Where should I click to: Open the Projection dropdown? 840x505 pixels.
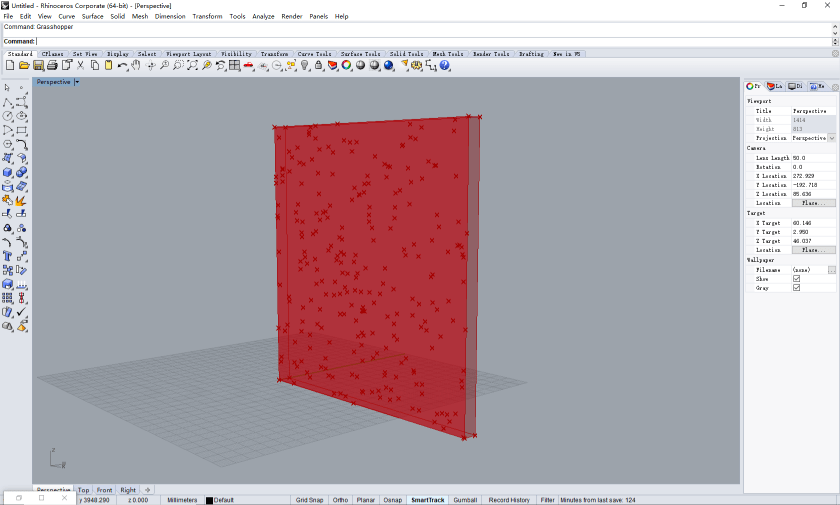831,138
